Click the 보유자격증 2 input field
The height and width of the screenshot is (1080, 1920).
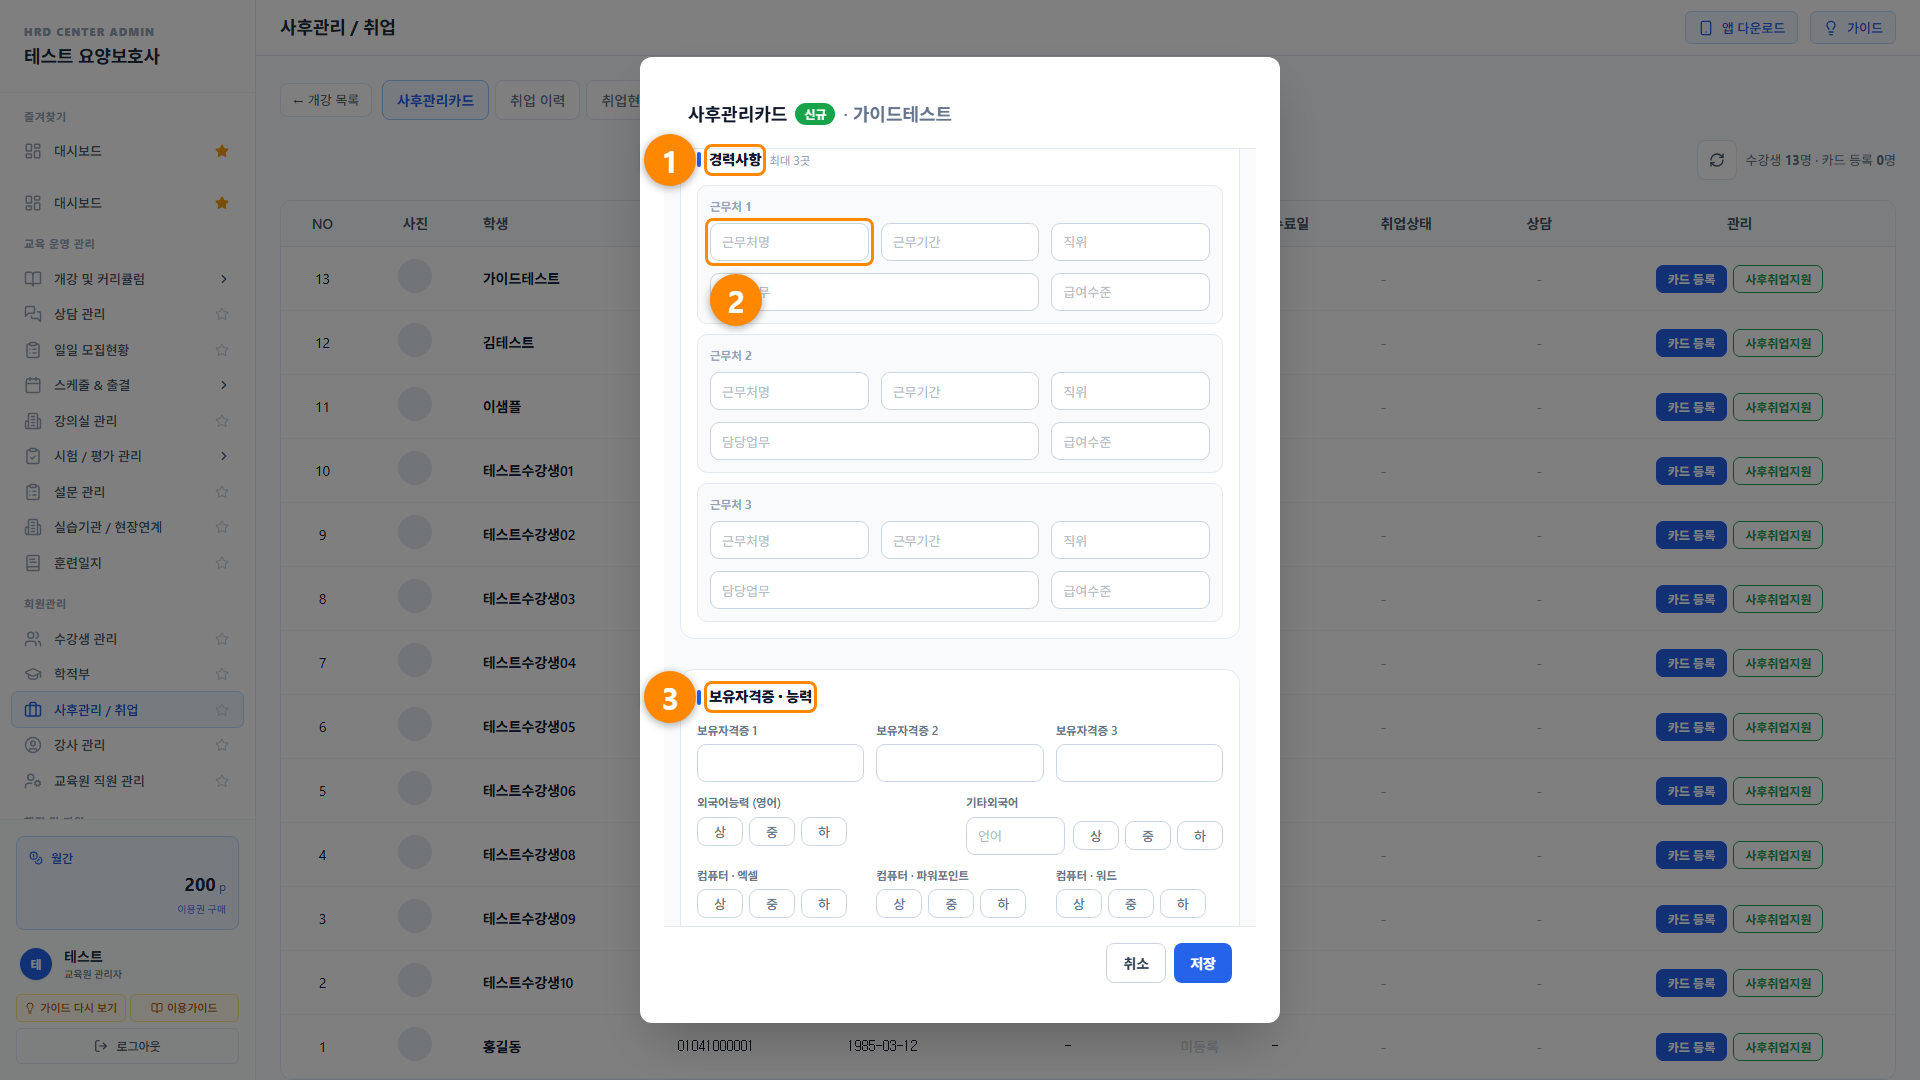click(x=960, y=763)
